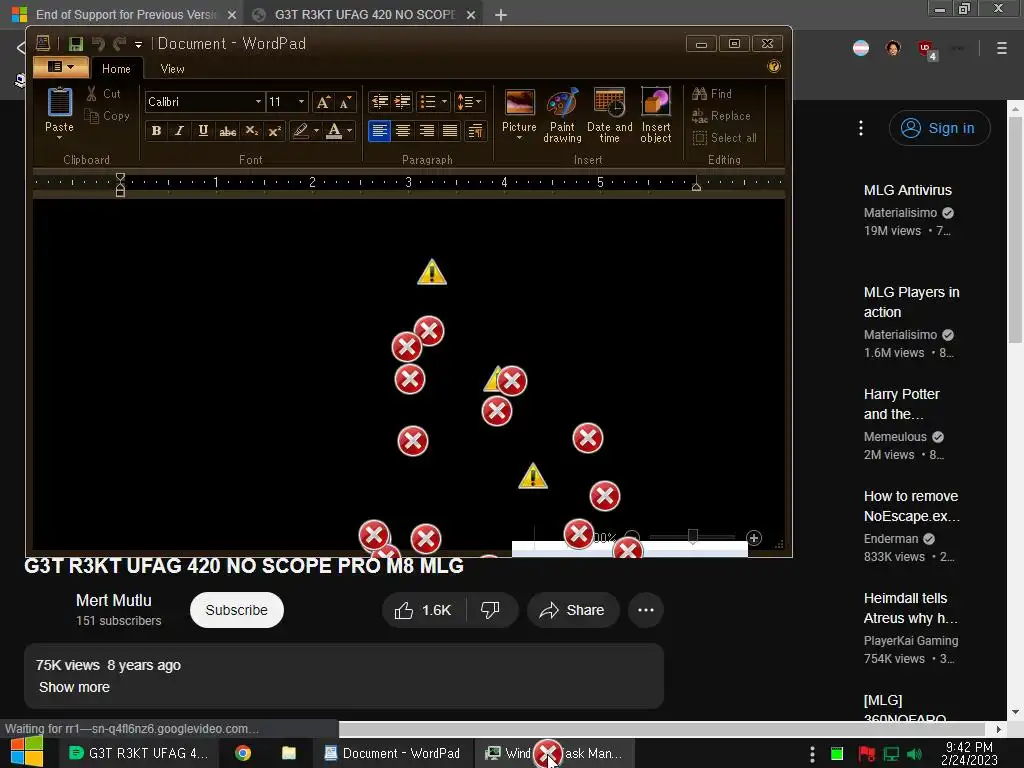Click the text highlight color pen swatch
The width and height of the screenshot is (1024, 768).
(300, 131)
